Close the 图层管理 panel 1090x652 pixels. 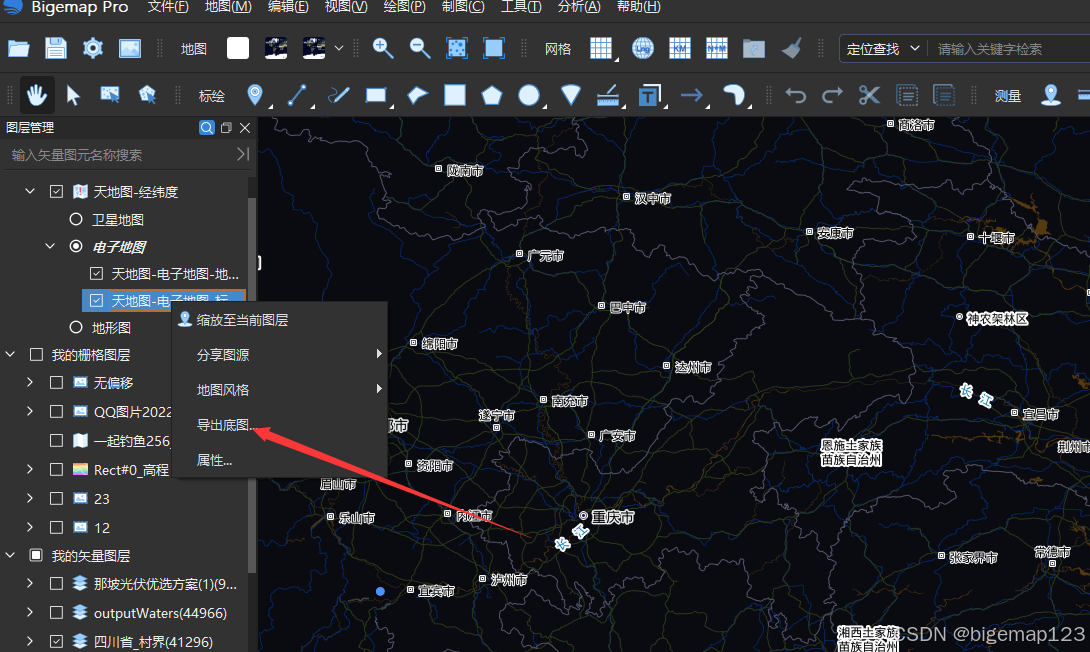point(245,128)
